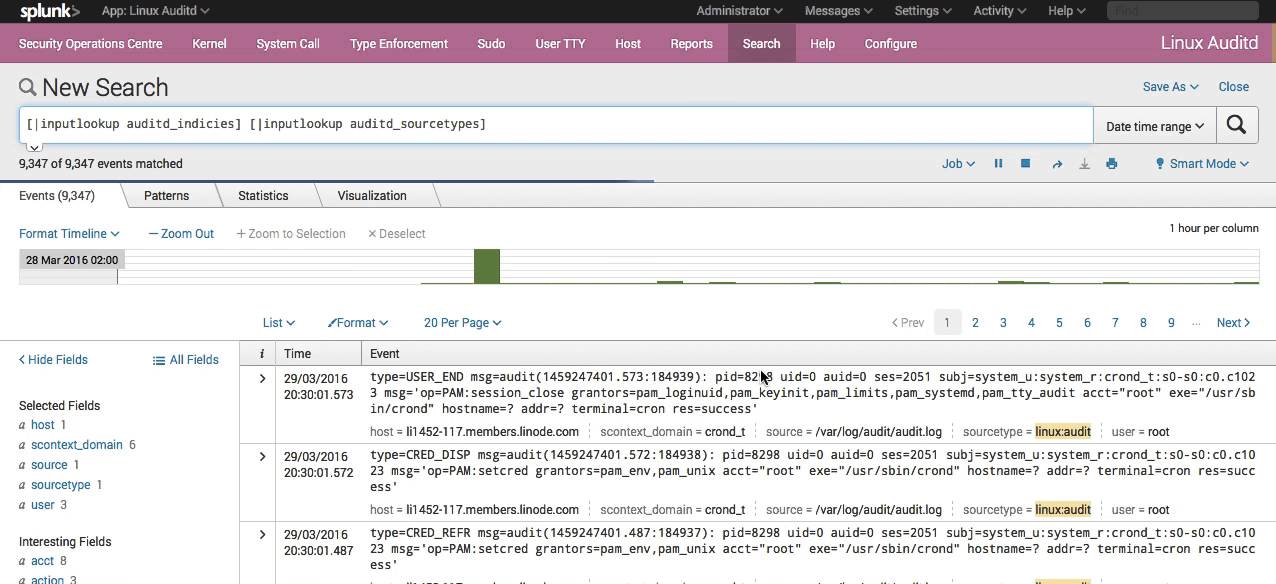Click into the search query field

tap(556, 125)
